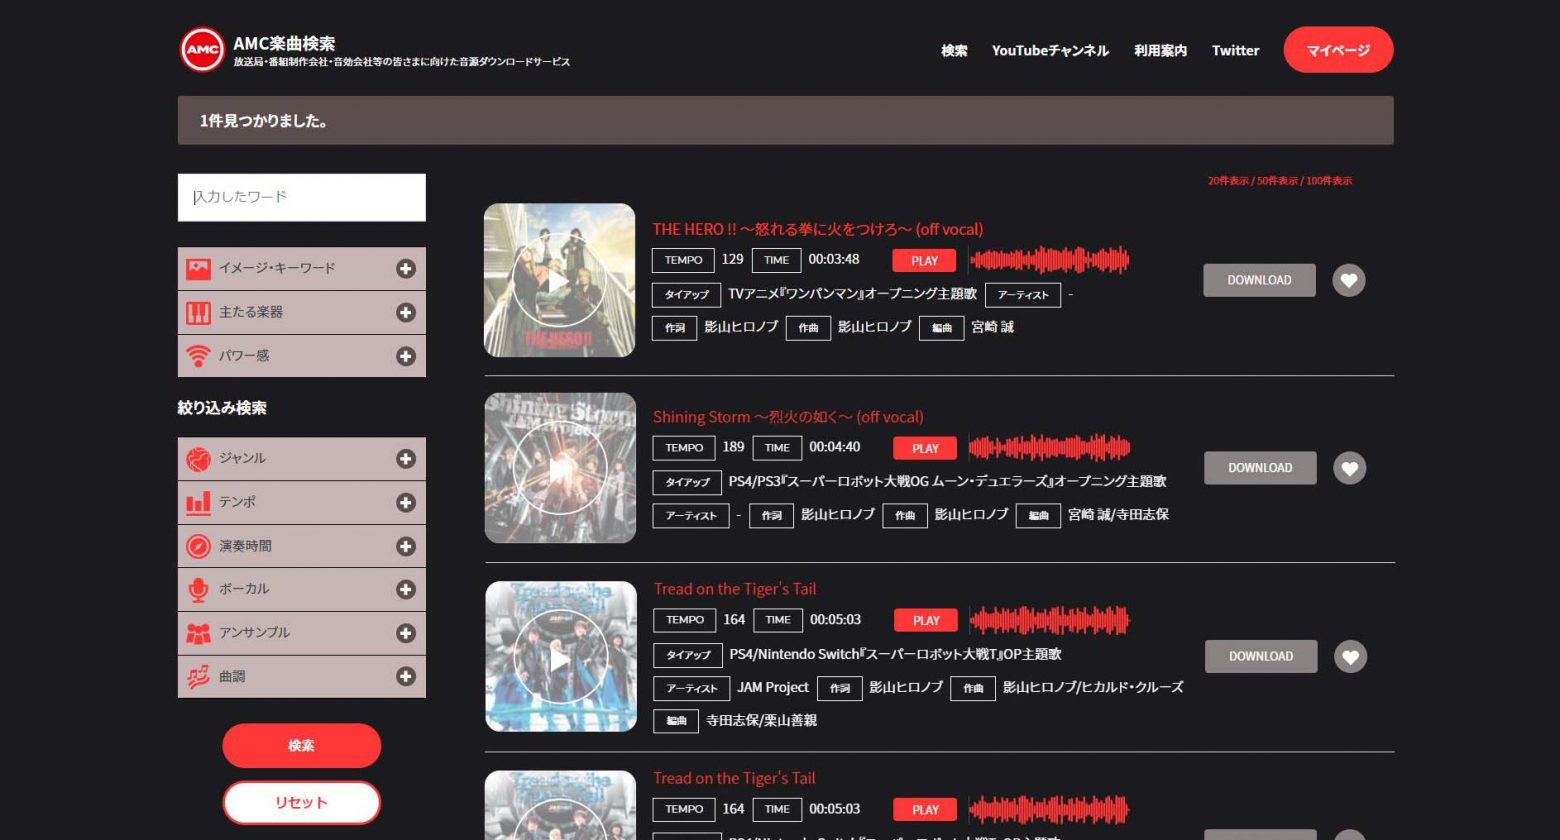This screenshot has width=1560, height=840.
Task: Click JAM Project artist name
Action: tap(773, 687)
